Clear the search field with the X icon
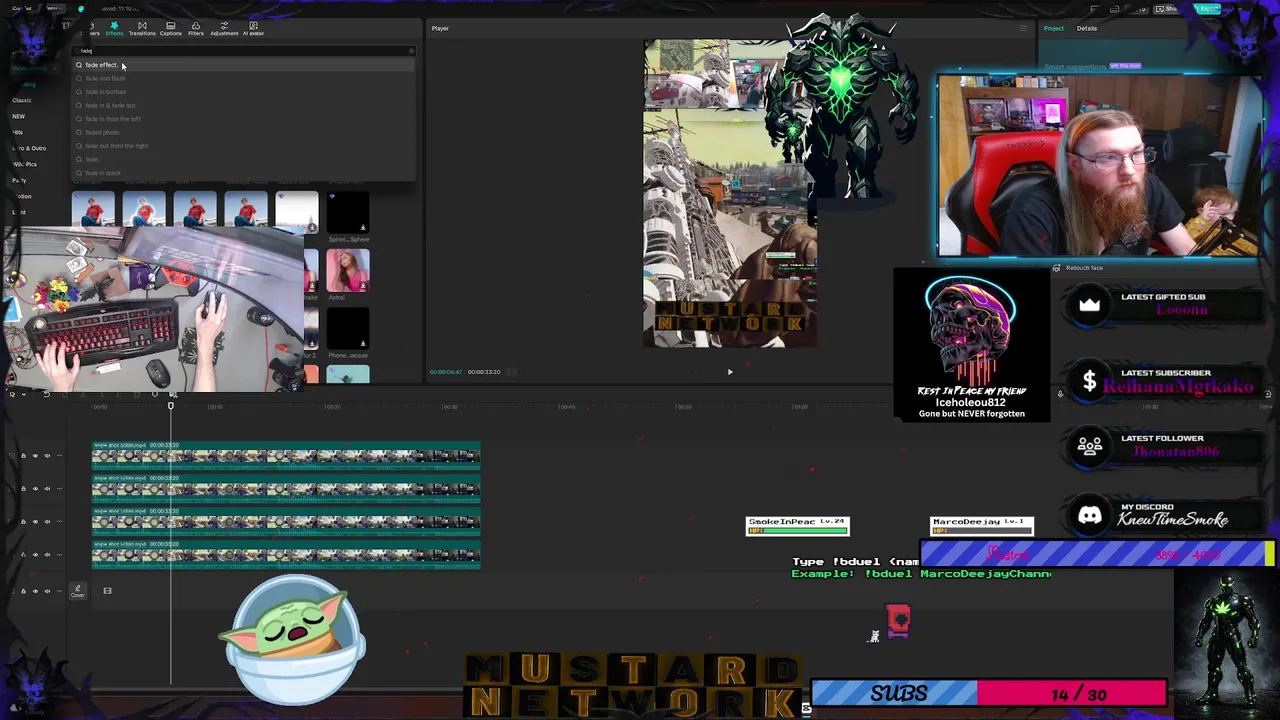Screen dimensions: 1280x720 pos(410,51)
